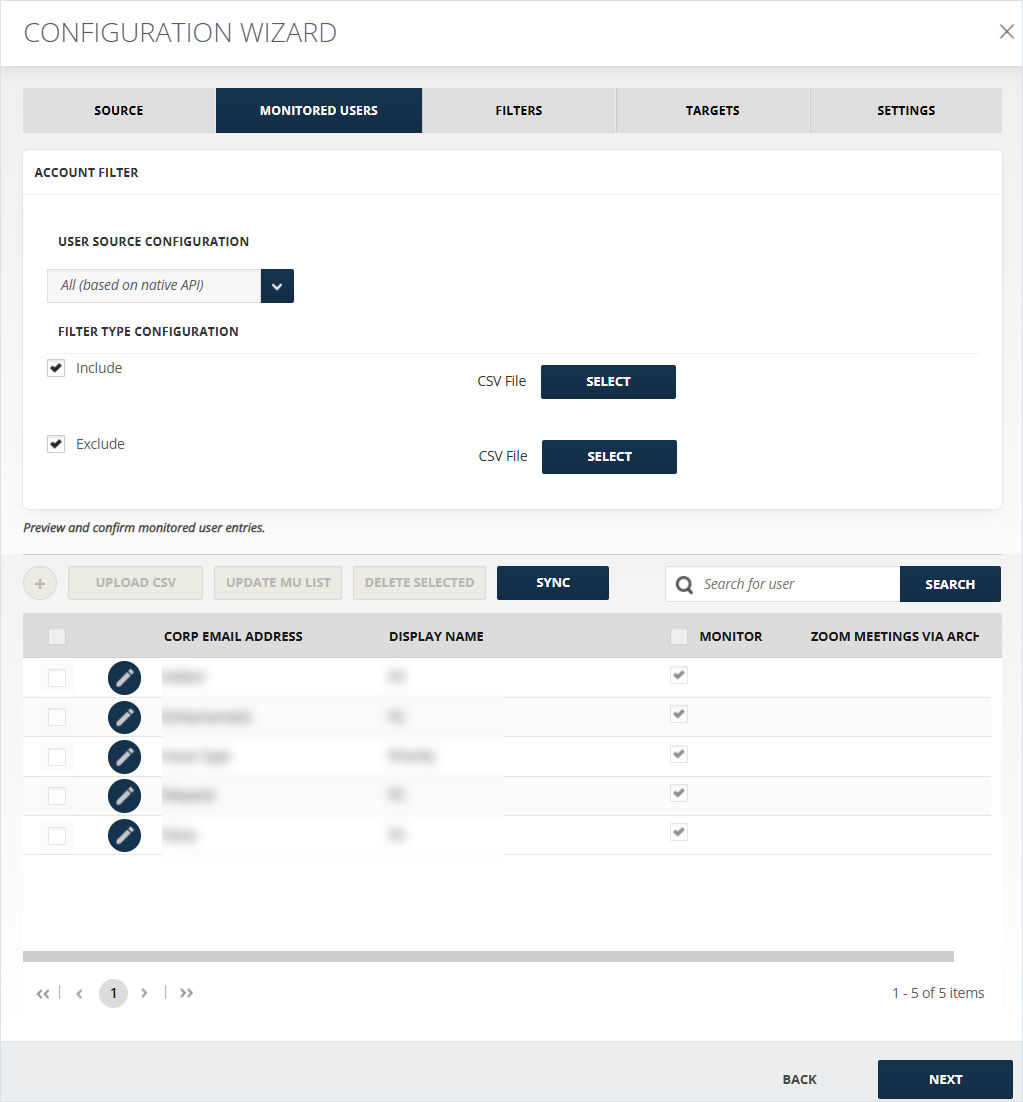The image size is (1023, 1102).
Task: Go to the next page with the single-right arrow
Action: (144, 993)
